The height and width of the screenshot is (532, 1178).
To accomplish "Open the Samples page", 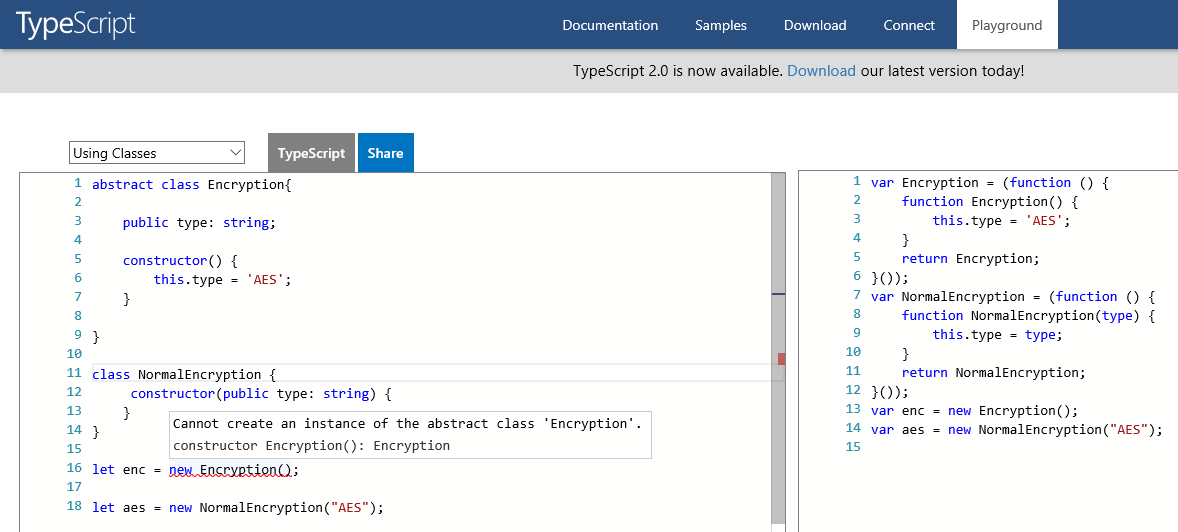I will pos(720,25).
